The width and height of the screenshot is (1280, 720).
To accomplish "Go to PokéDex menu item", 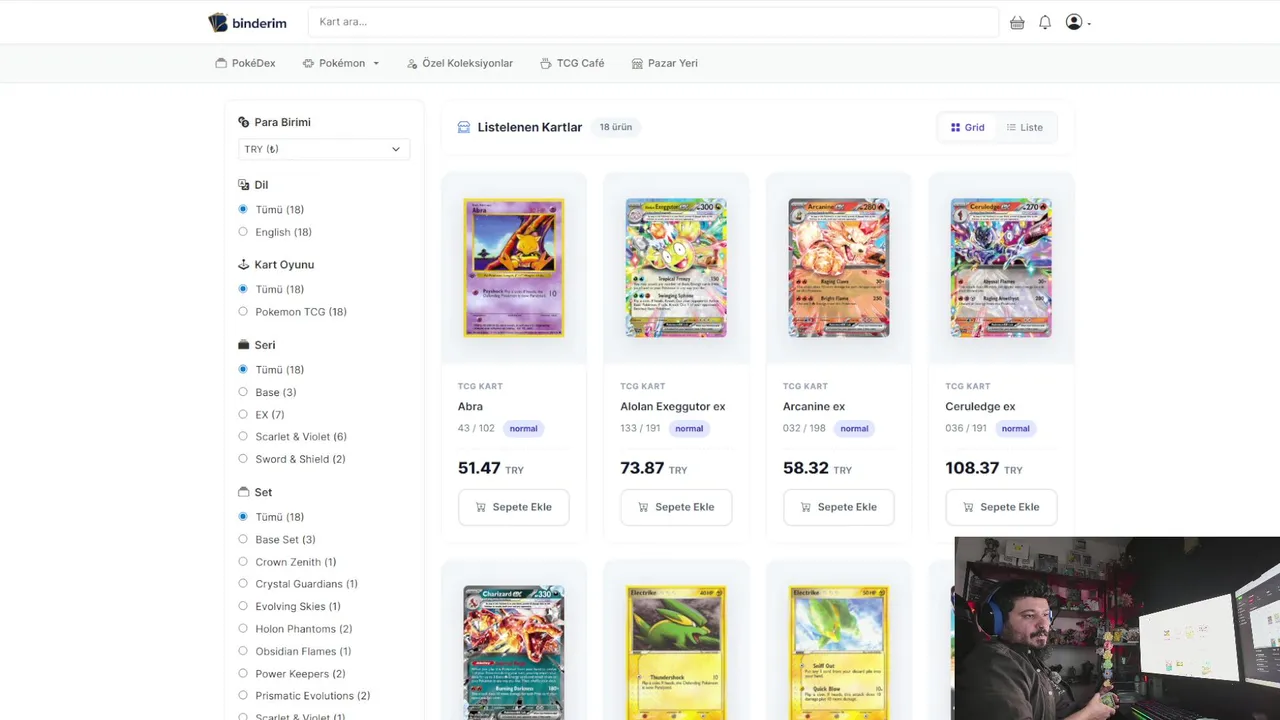I will (x=245, y=63).
